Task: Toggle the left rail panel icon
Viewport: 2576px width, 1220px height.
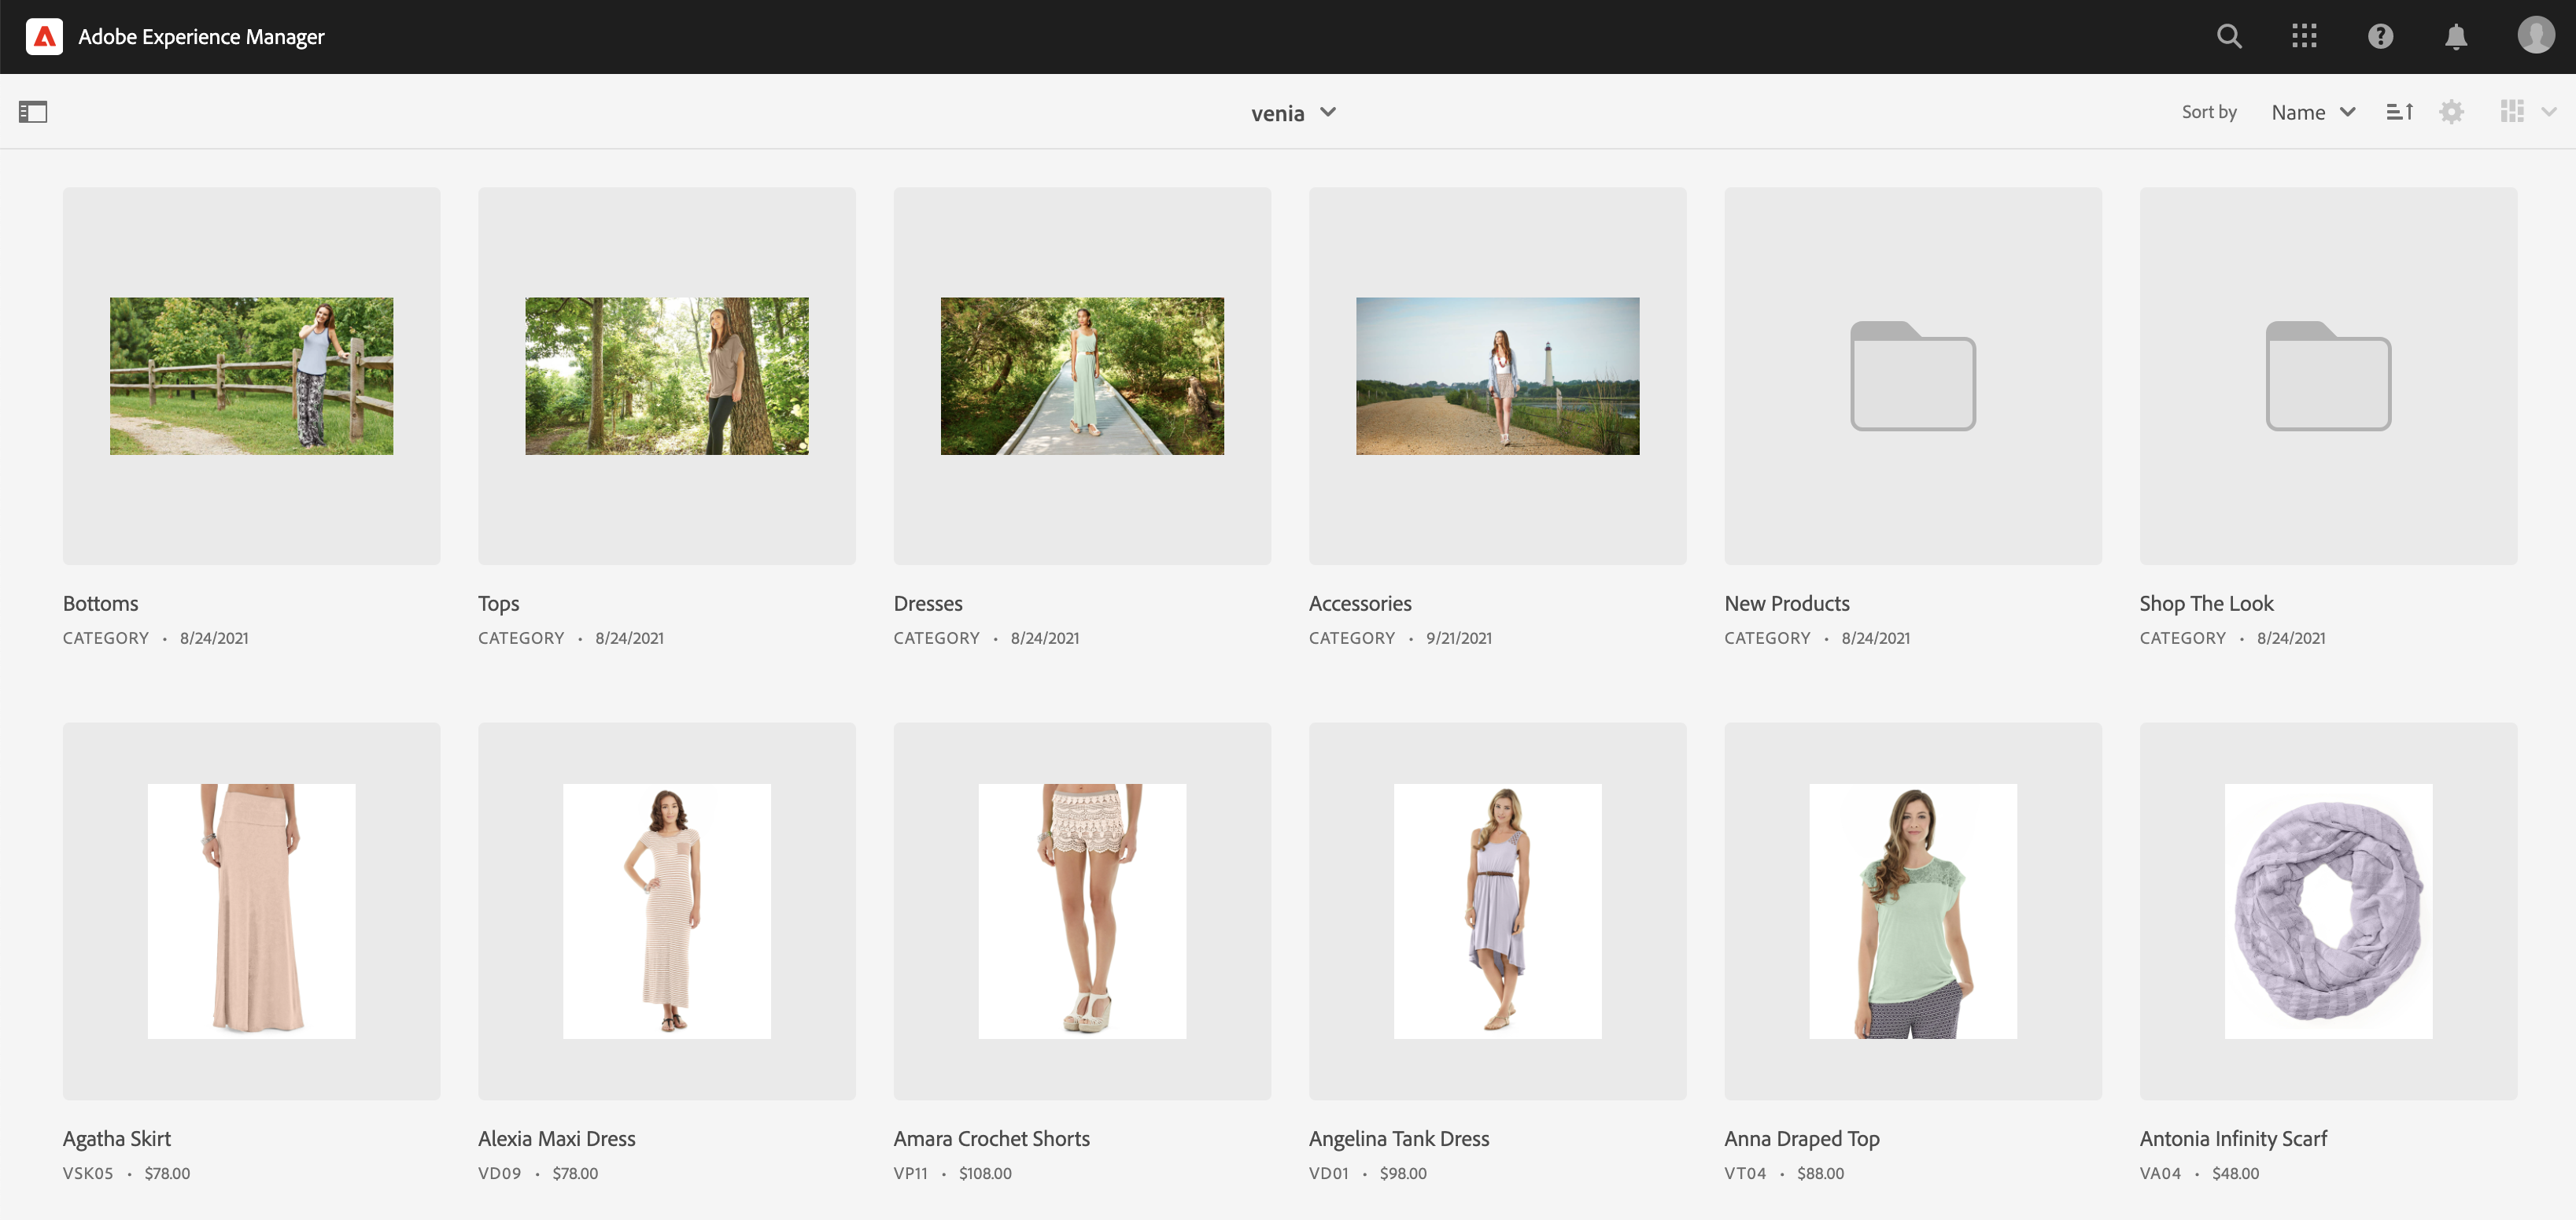Action: click(x=33, y=112)
